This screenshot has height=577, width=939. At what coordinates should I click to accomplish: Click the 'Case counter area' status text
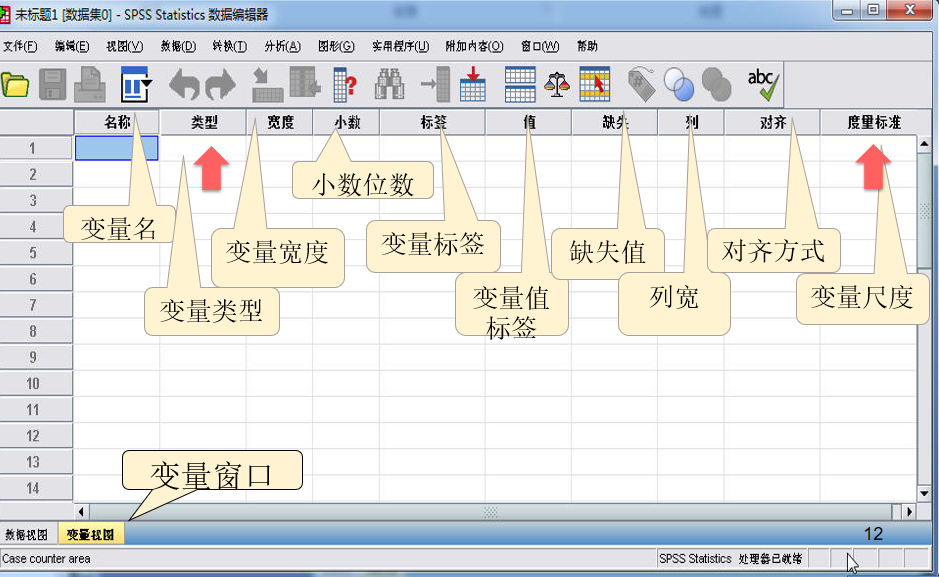coord(46,558)
